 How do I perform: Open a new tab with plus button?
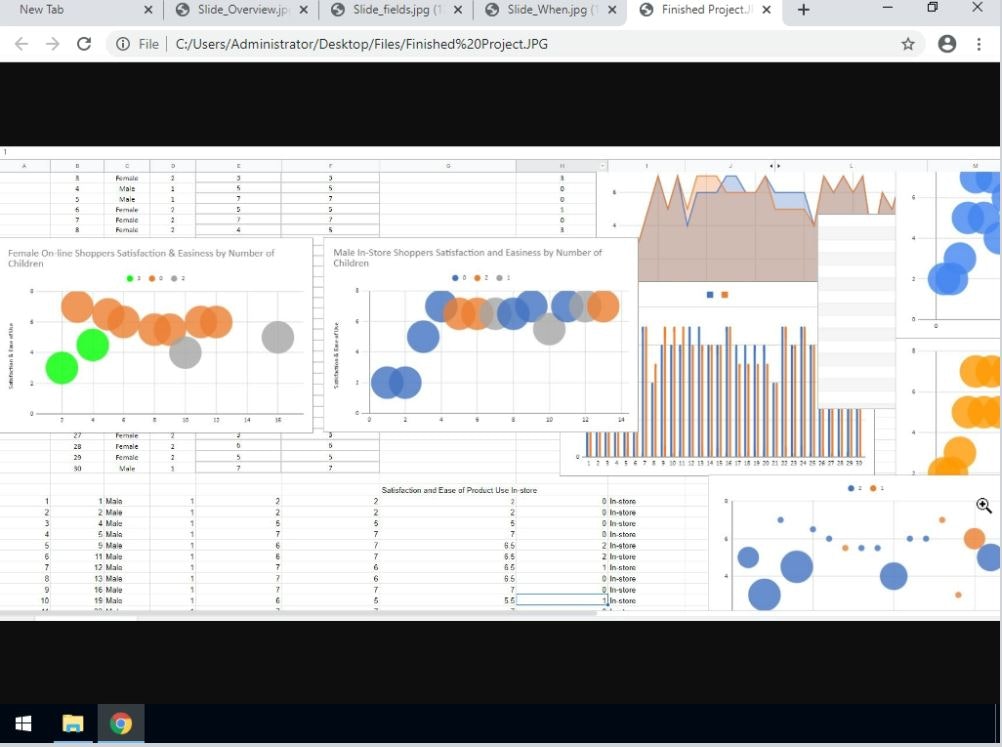803,10
